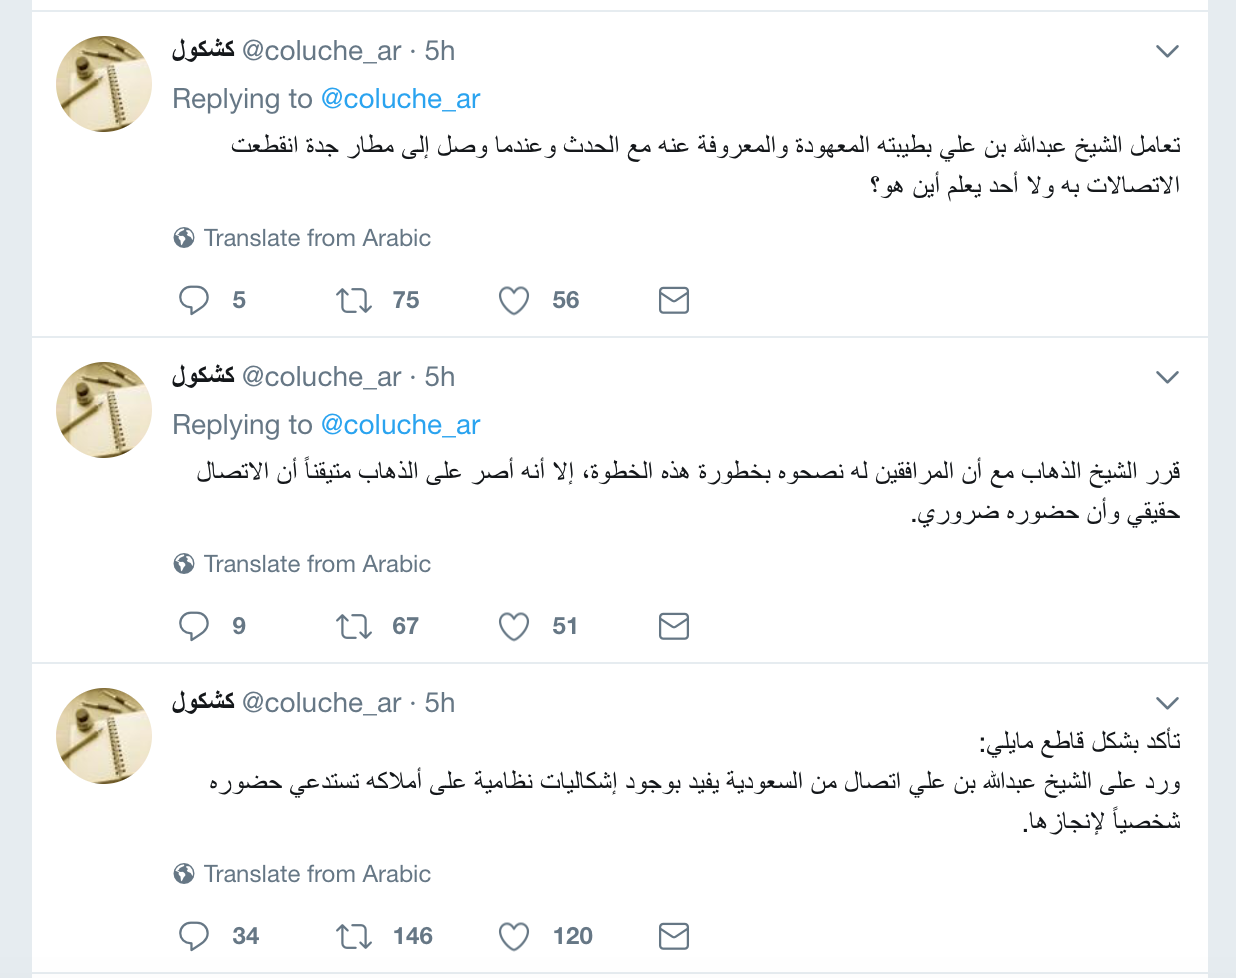Reply to the tweet with 5 replies
Screen dimensions: 1236x978
(x=194, y=300)
